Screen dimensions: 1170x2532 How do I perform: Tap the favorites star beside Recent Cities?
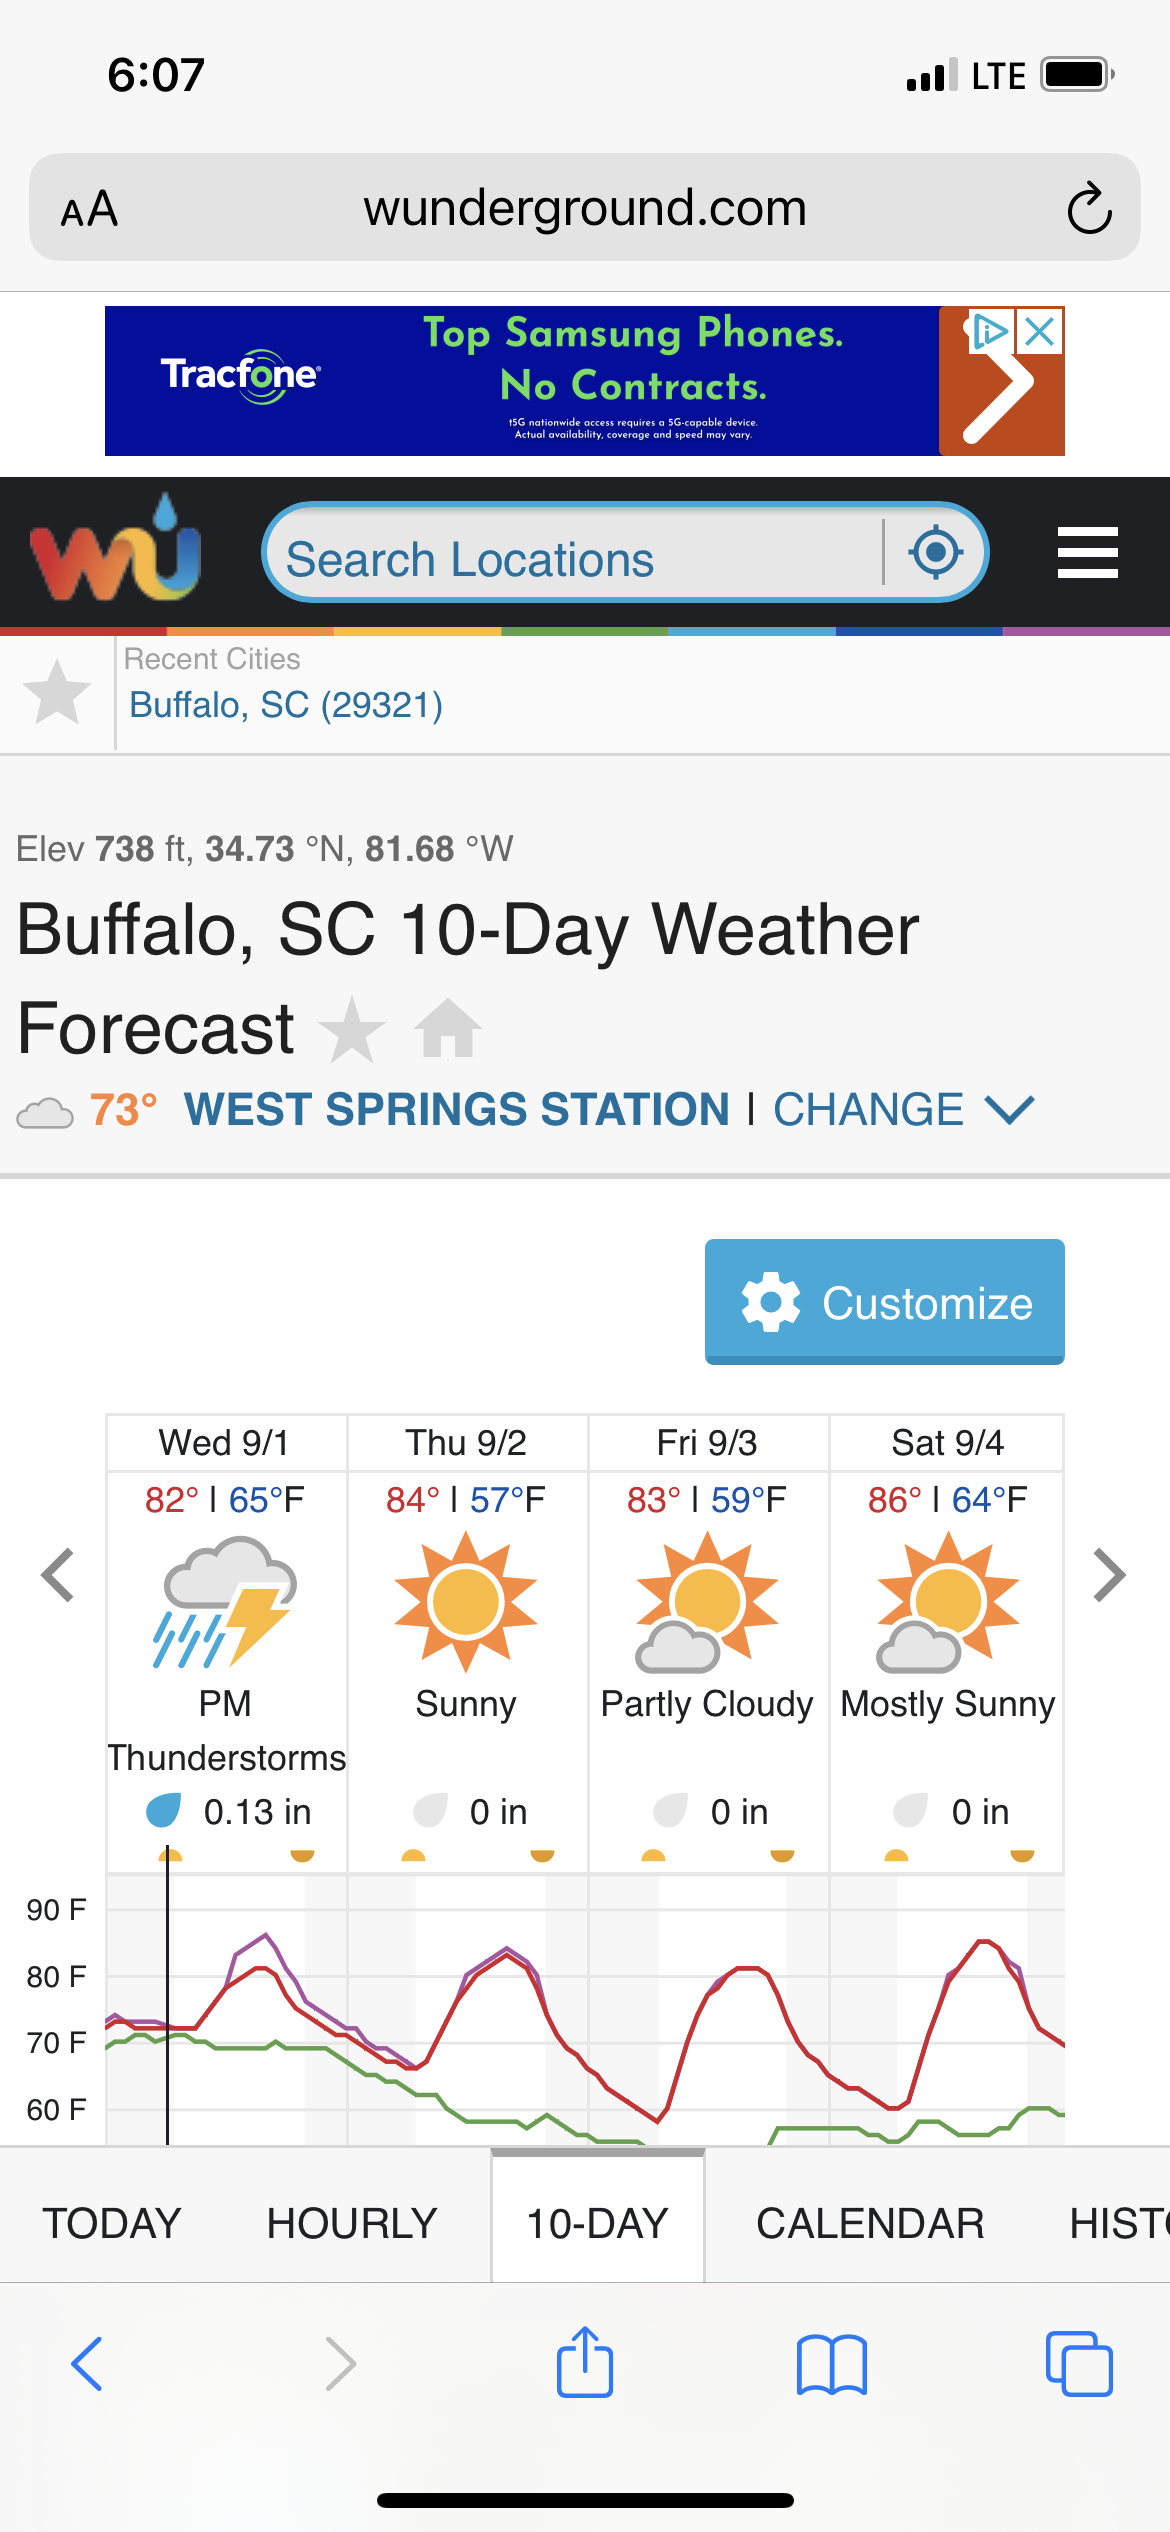tap(57, 692)
